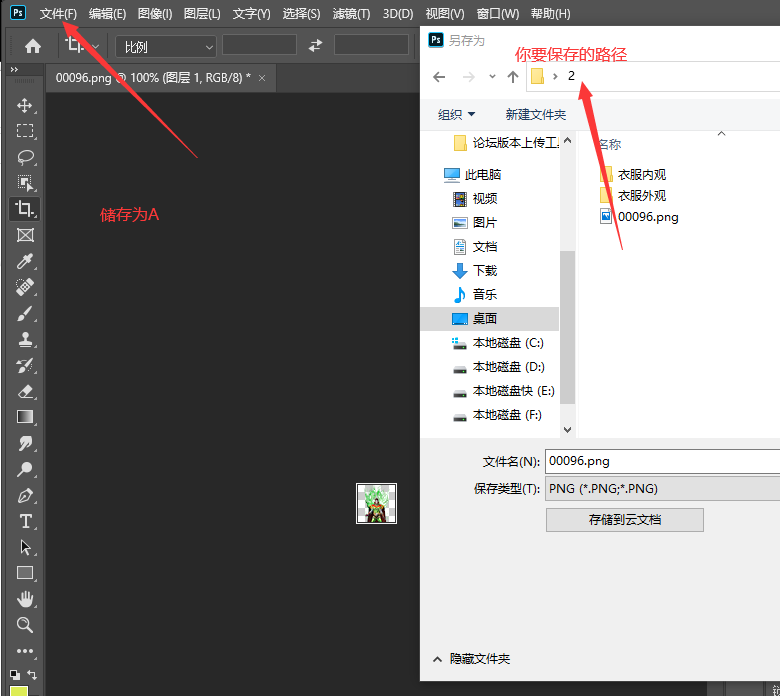
Task: Open the 文件(F) menu
Action: coord(58,14)
